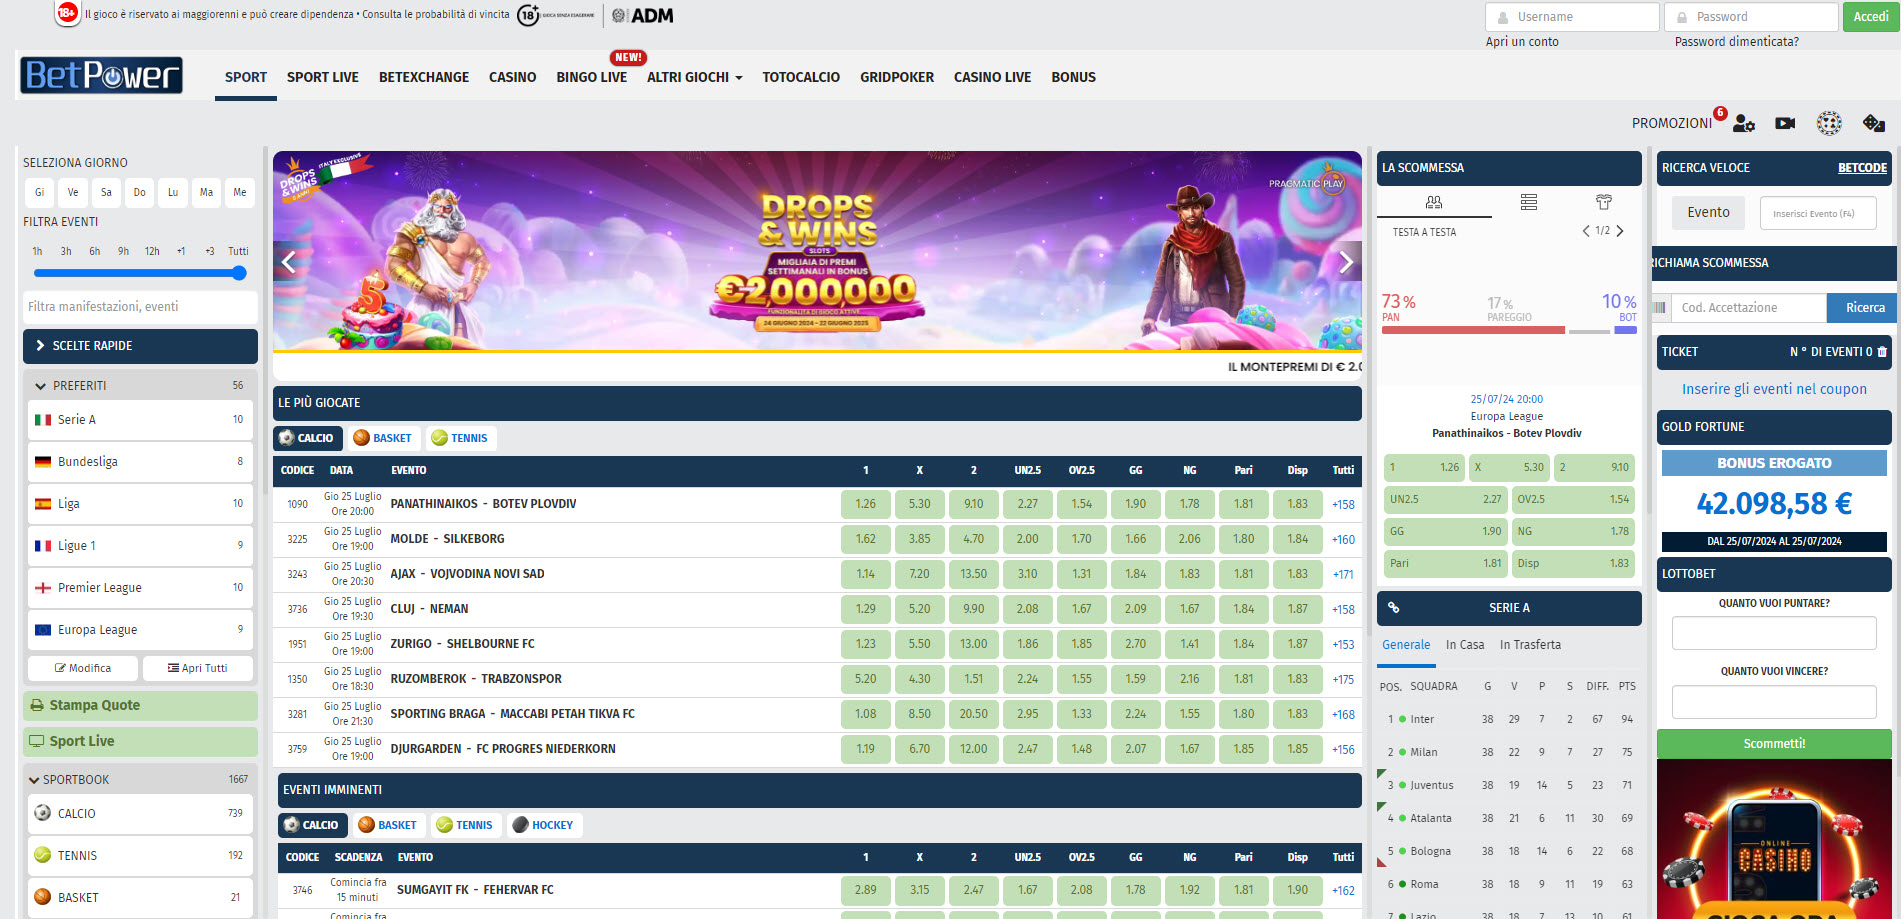Open Betexchange menu
1901x919 pixels.
[424, 77]
